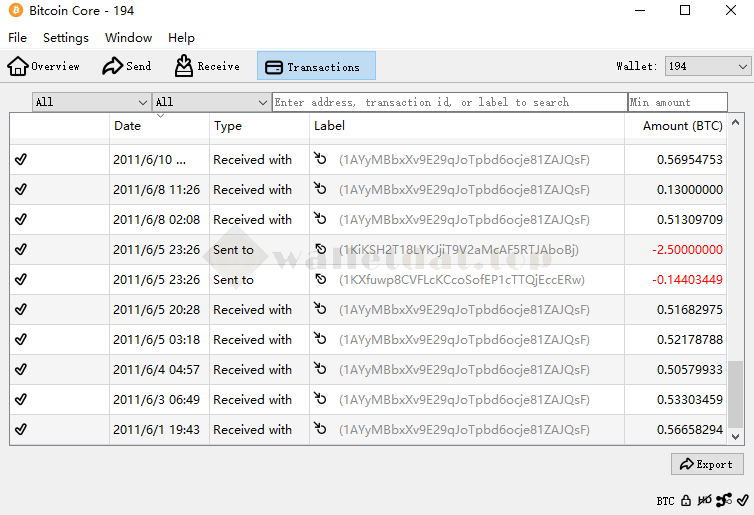Open the Help menu
754x515 pixels.
coord(181,38)
